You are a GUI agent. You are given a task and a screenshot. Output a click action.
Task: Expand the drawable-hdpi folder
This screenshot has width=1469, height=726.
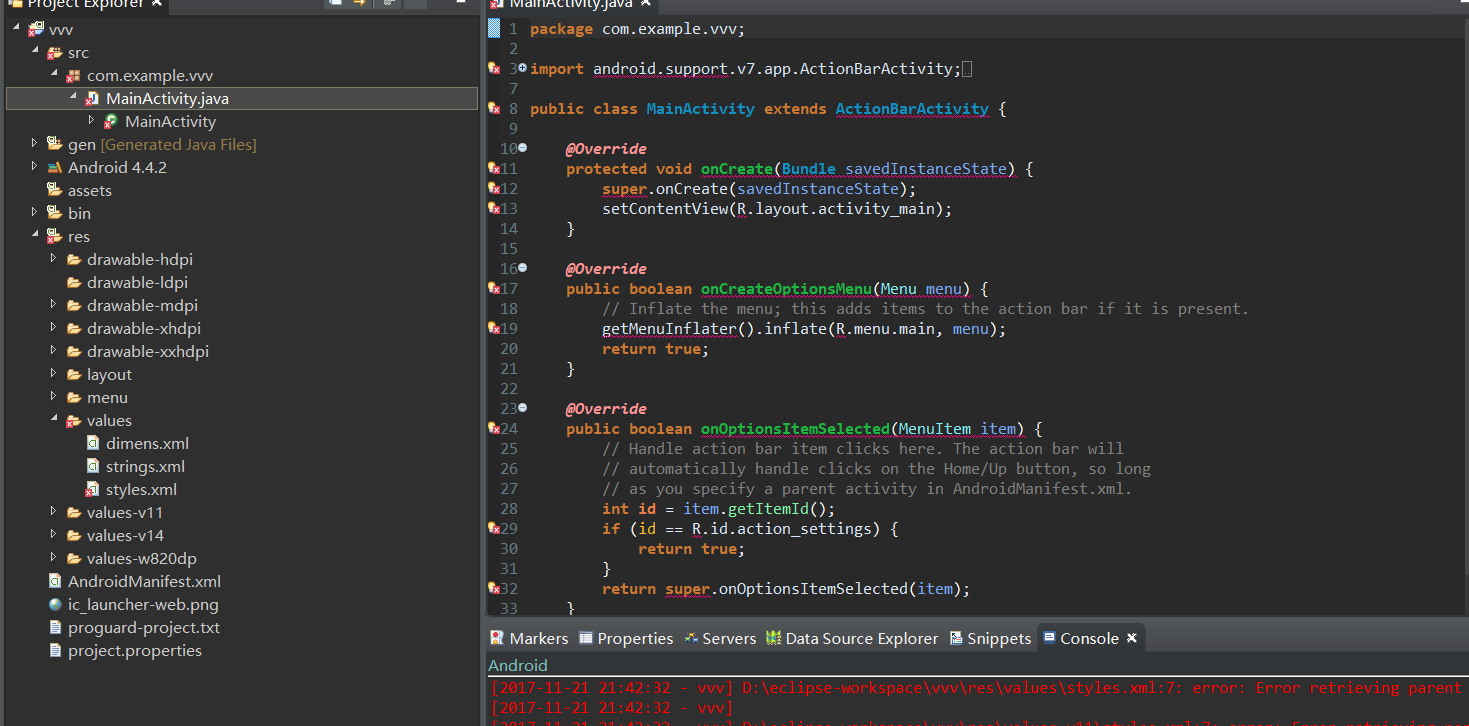coord(53,259)
